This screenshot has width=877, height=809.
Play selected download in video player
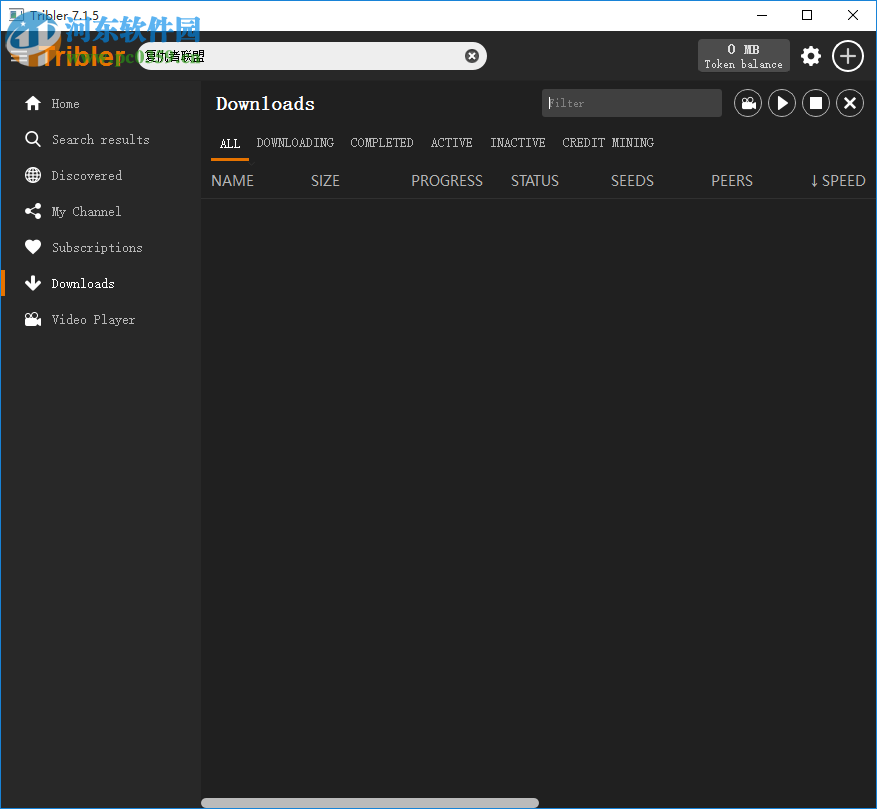[748, 104]
